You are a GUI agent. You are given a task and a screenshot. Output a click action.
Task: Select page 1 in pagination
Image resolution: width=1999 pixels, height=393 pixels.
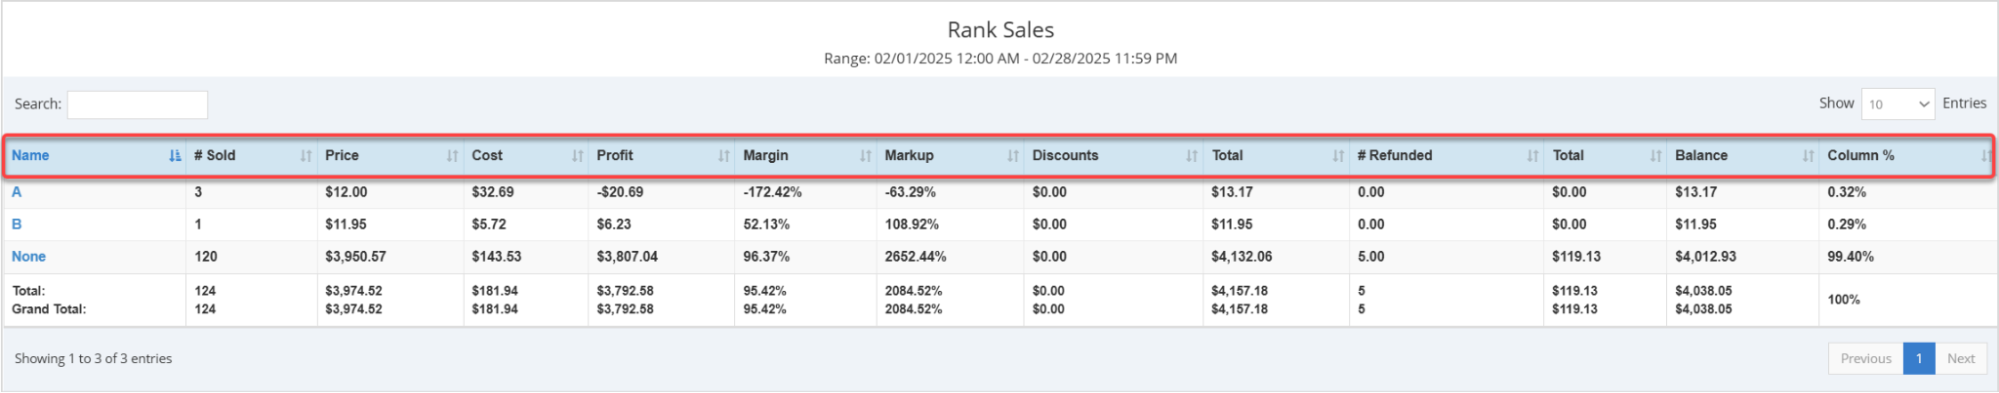pos(1918,359)
